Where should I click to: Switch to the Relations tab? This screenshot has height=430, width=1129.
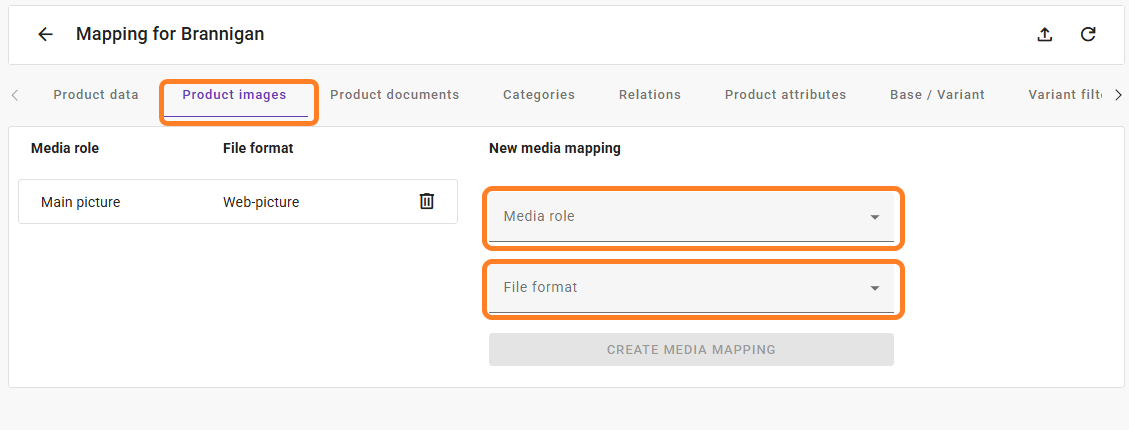tap(649, 95)
